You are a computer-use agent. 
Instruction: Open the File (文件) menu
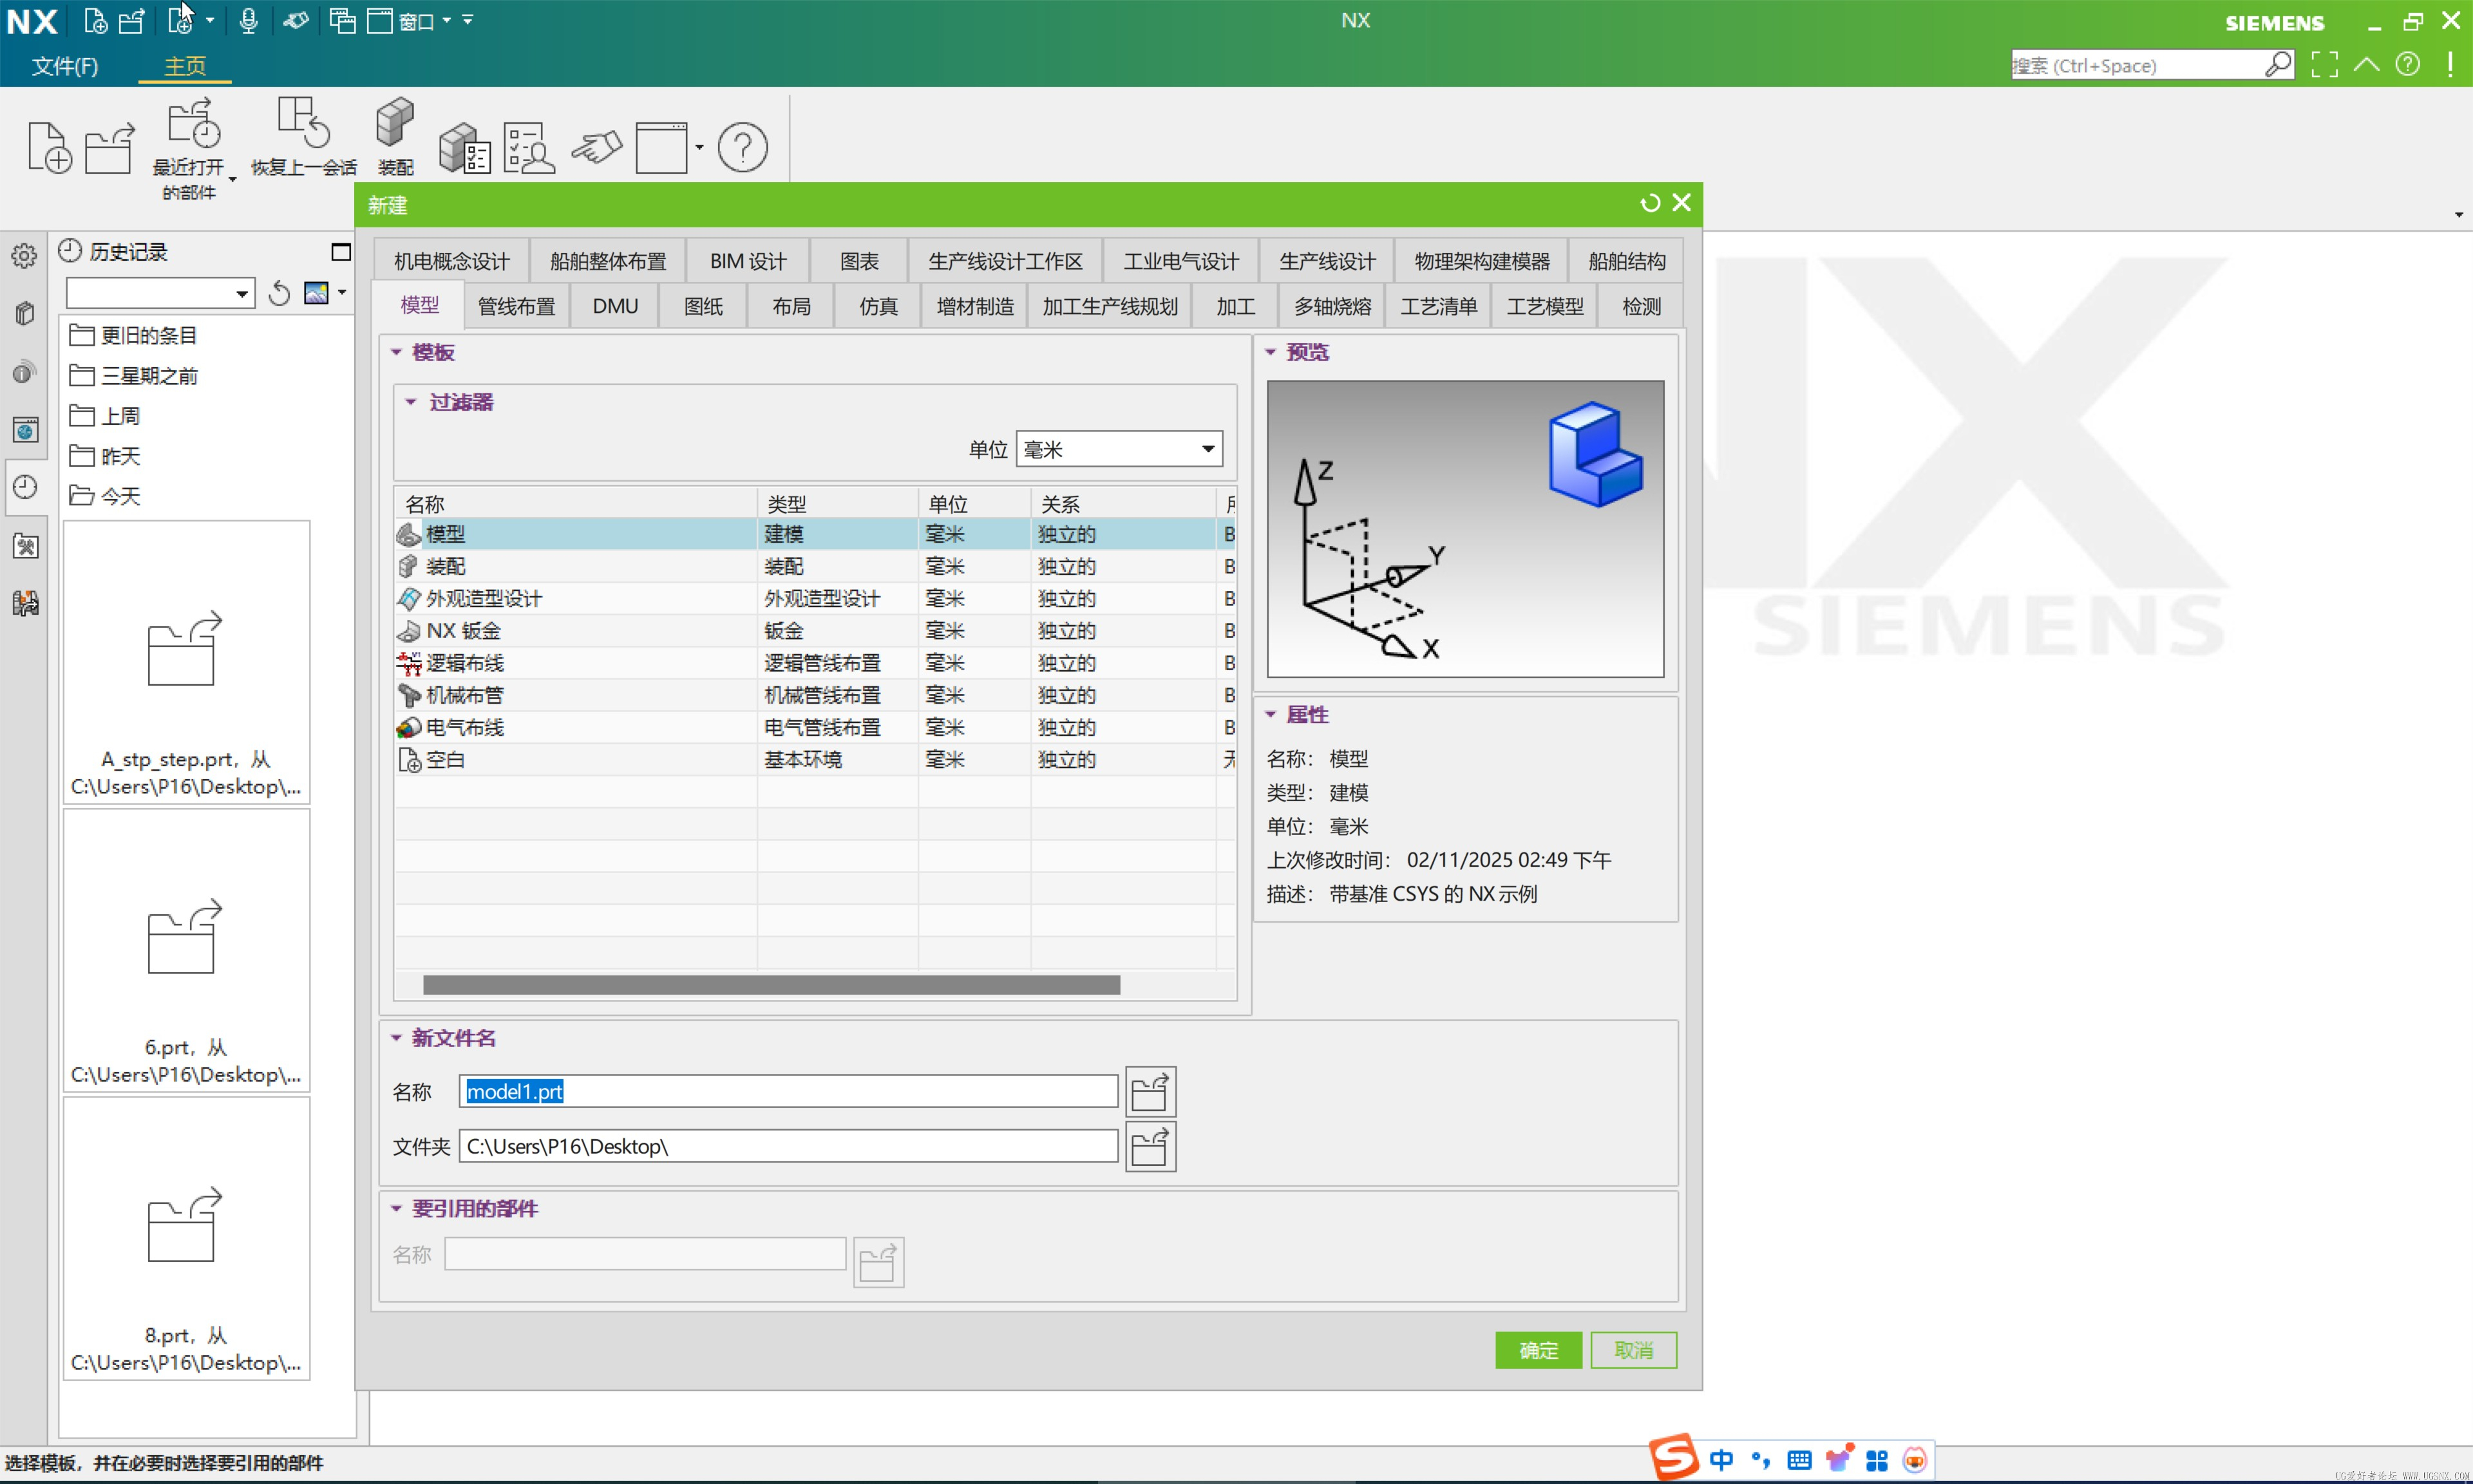point(65,66)
